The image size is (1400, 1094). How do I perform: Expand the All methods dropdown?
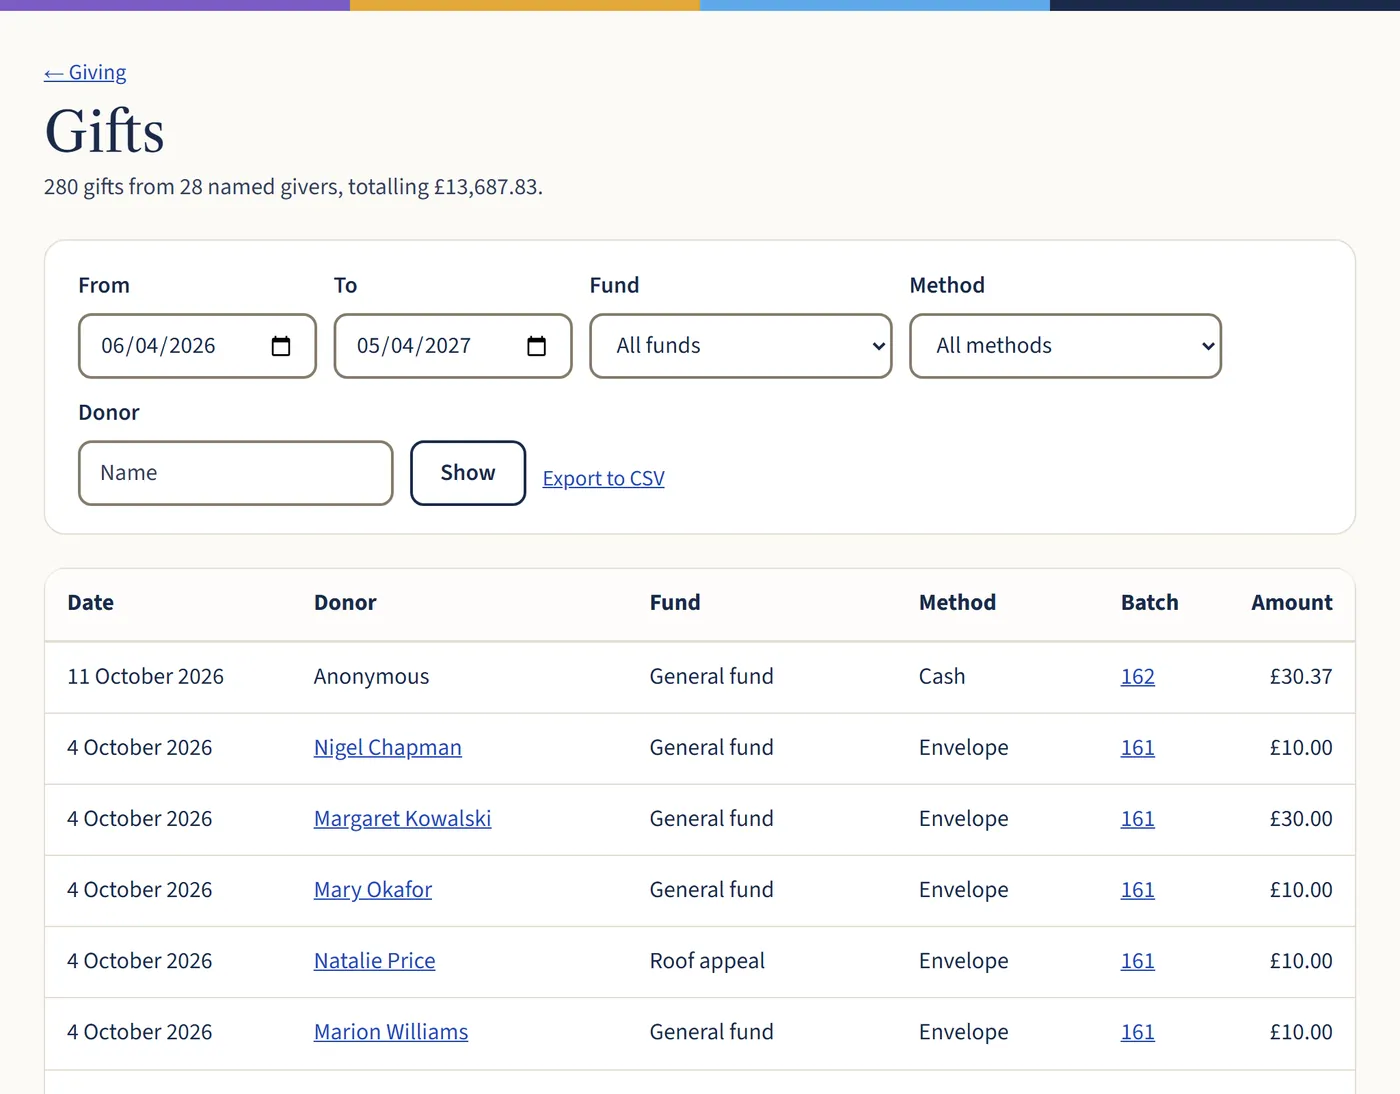coord(1065,346)
